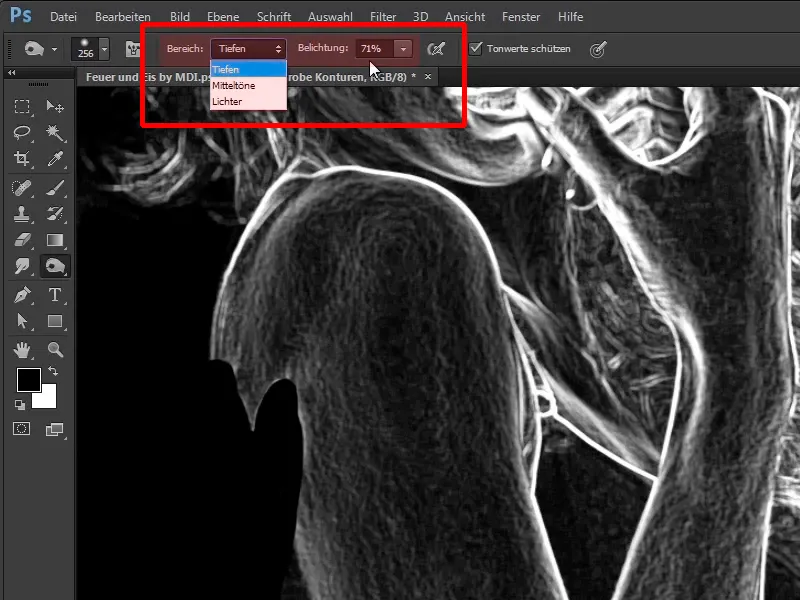Screen dimensions: 800x600
Task: Open the Datei menu
Action: pyautogui.click(x=63, y=17)
